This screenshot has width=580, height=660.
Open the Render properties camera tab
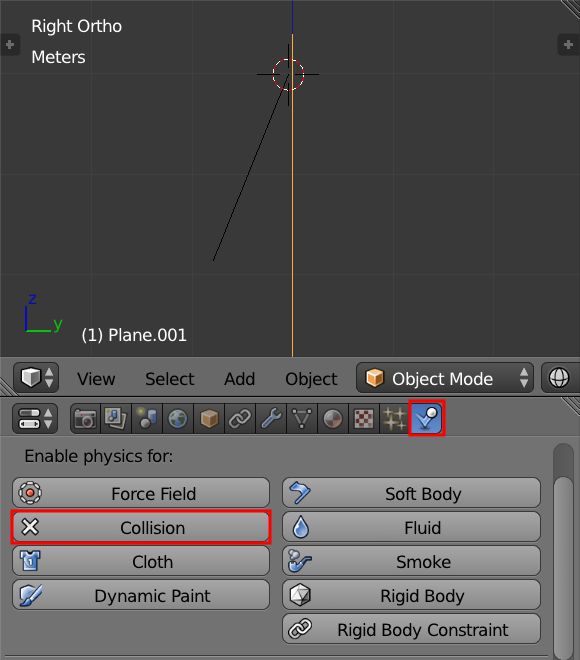(x=85, y=419)
